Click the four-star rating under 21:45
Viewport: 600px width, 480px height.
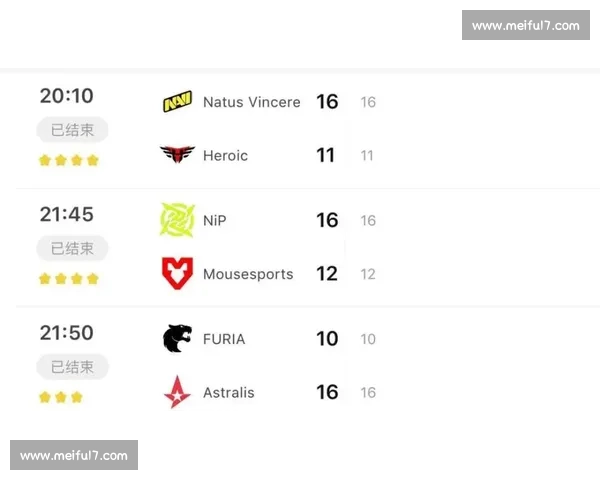point(69,279)
